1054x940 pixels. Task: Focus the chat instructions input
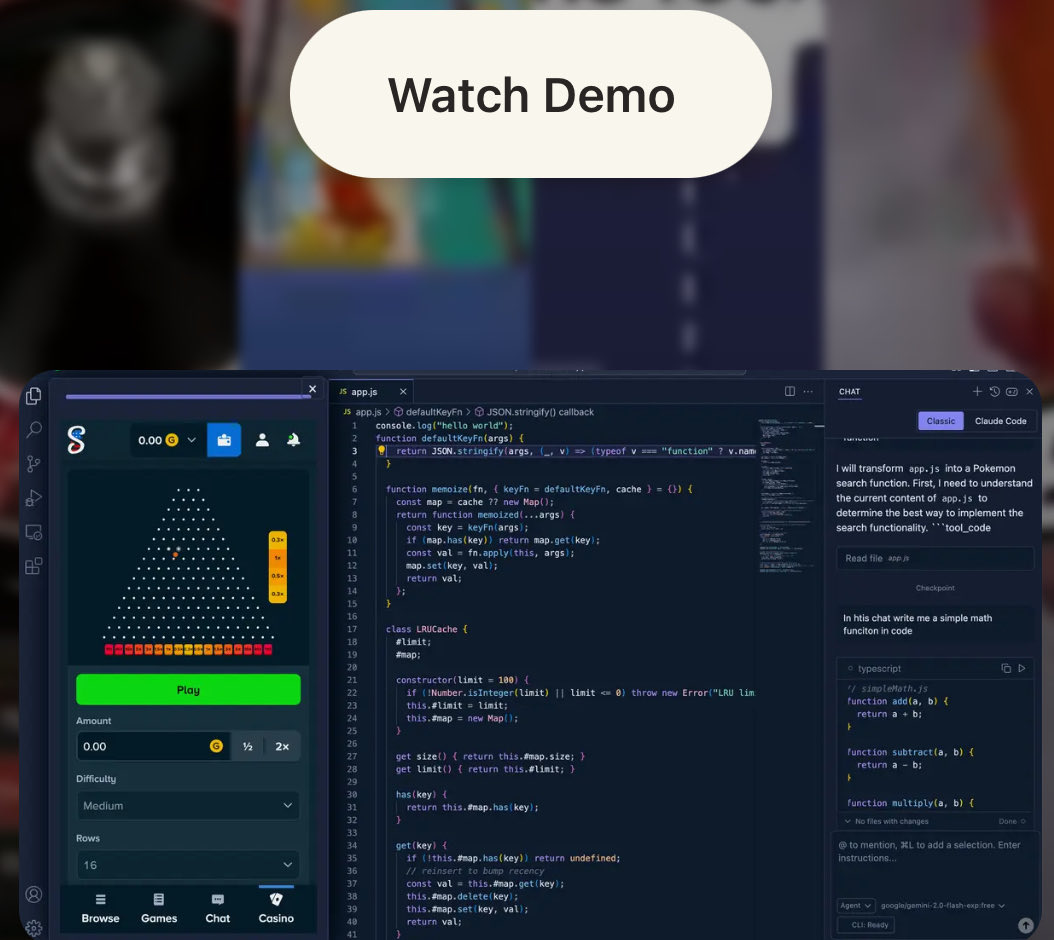[934, 864]
